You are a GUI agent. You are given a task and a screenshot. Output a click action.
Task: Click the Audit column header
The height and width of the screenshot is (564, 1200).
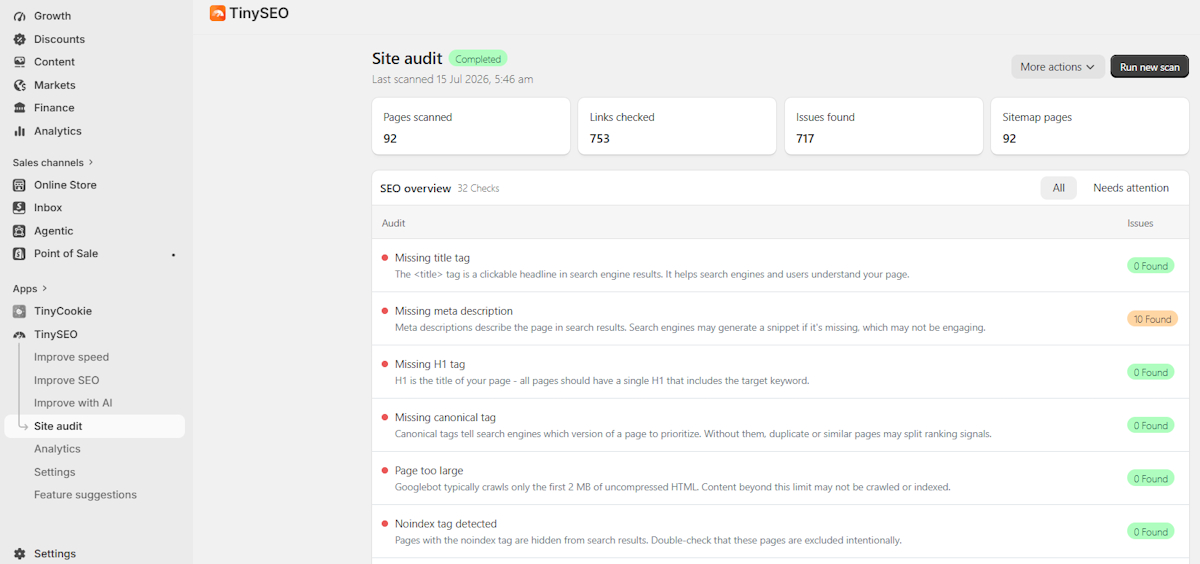click(393, 223)
